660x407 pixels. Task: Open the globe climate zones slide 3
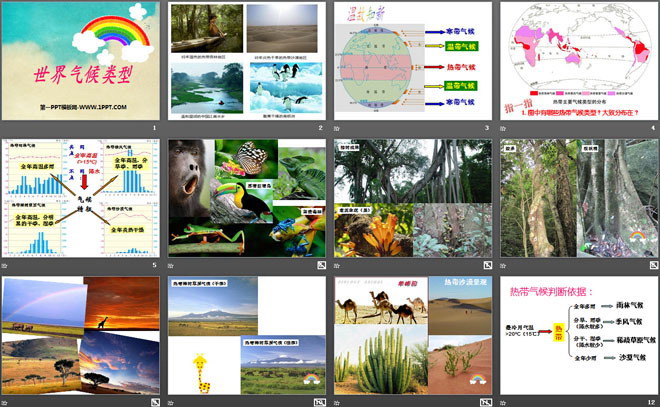point(411,61)
